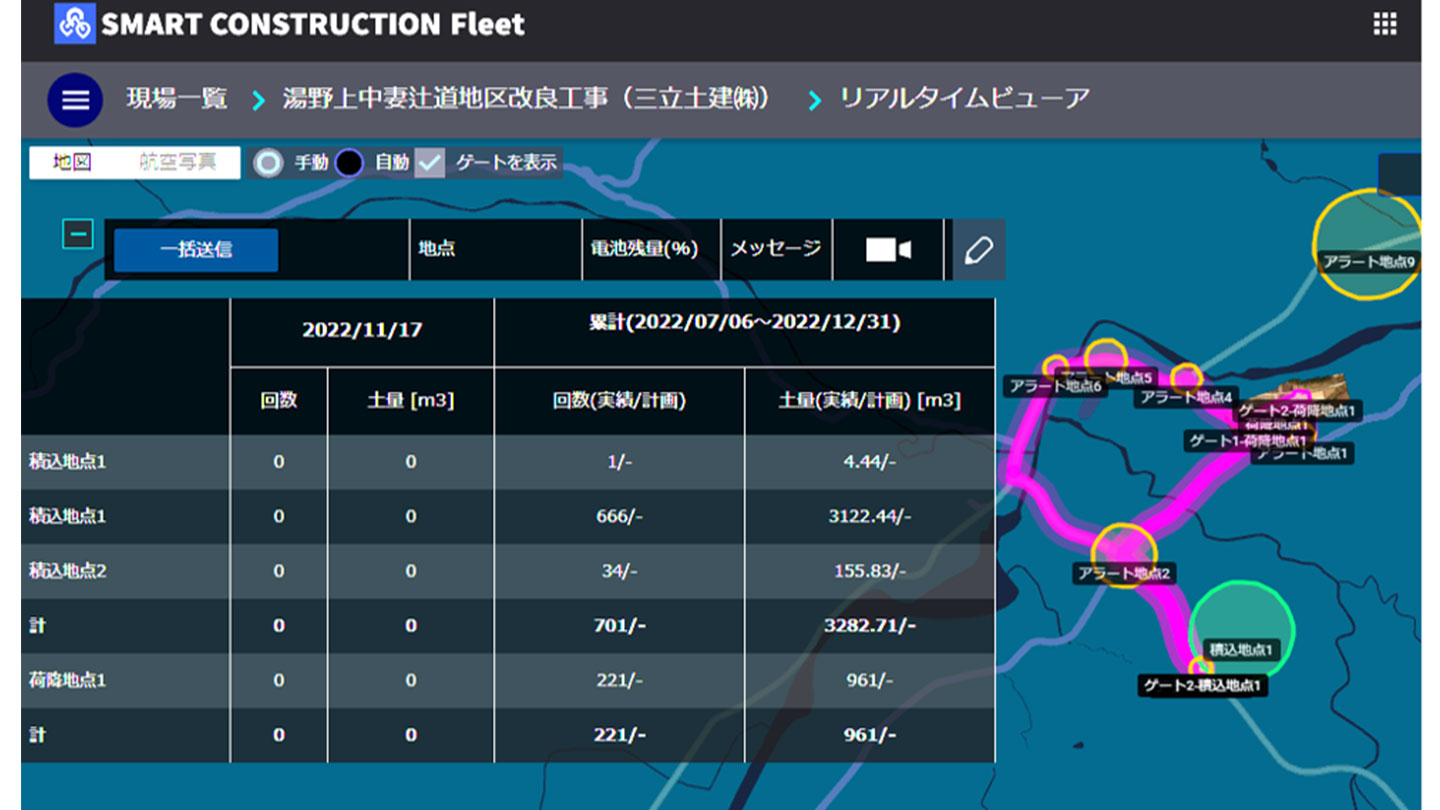Click the アラート地点2 map marker

1124,551
